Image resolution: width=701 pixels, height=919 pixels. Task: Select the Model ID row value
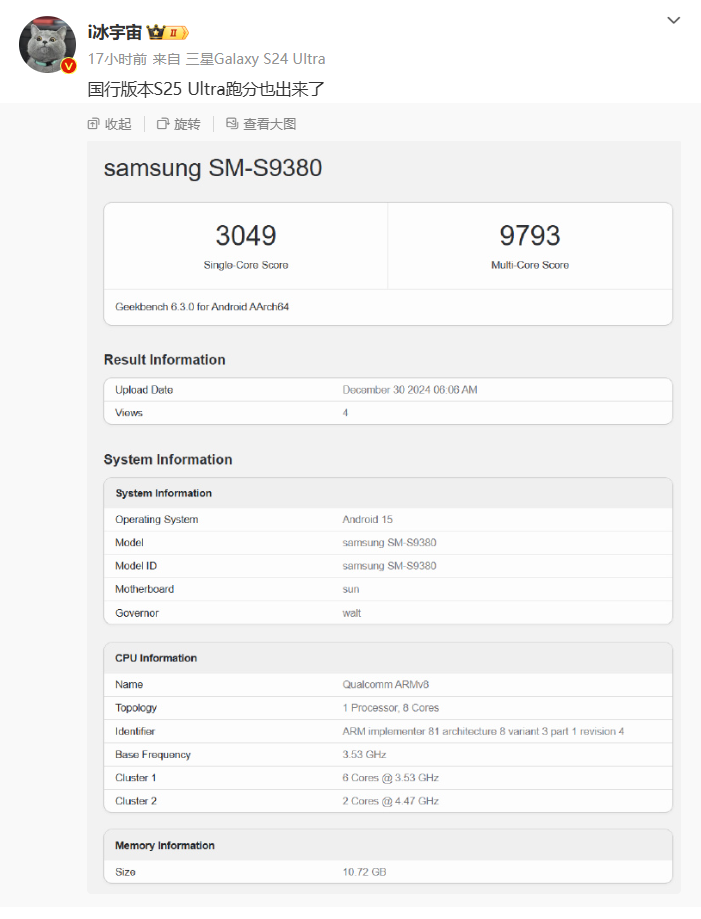click(x=389, y=566)
